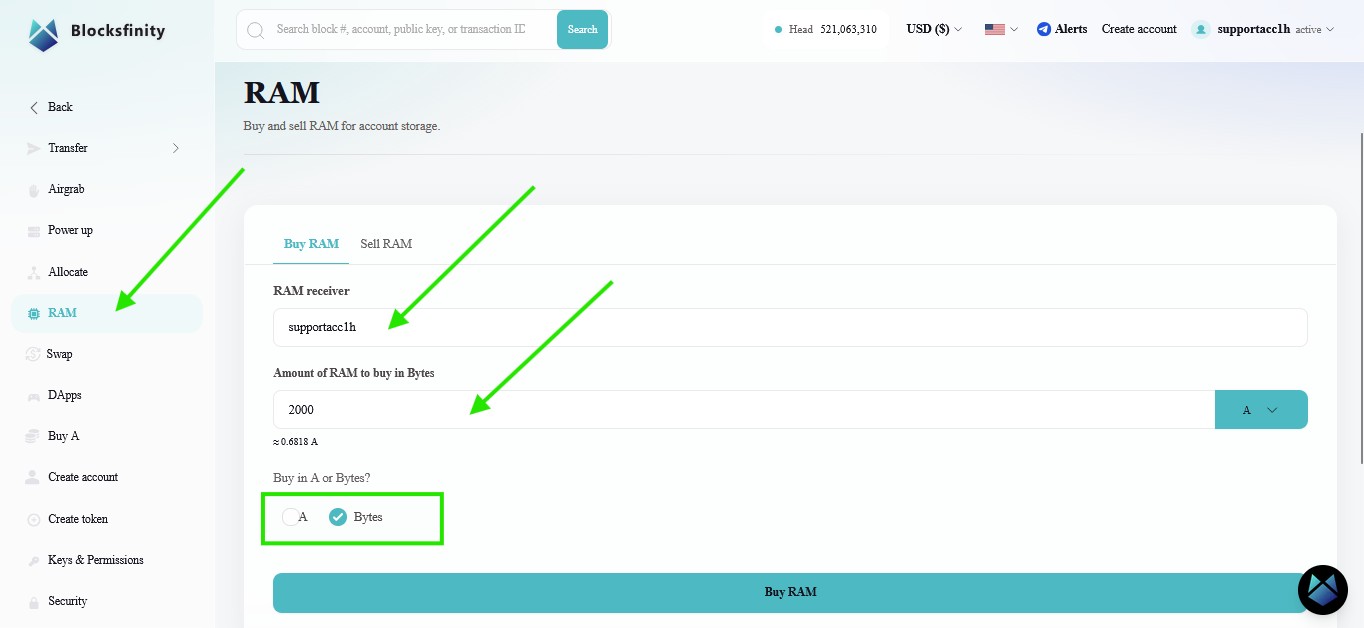Click the Security lock icon
Image resolution: width=1364 pixels, height=628 pixels.
tap(34, 601)
